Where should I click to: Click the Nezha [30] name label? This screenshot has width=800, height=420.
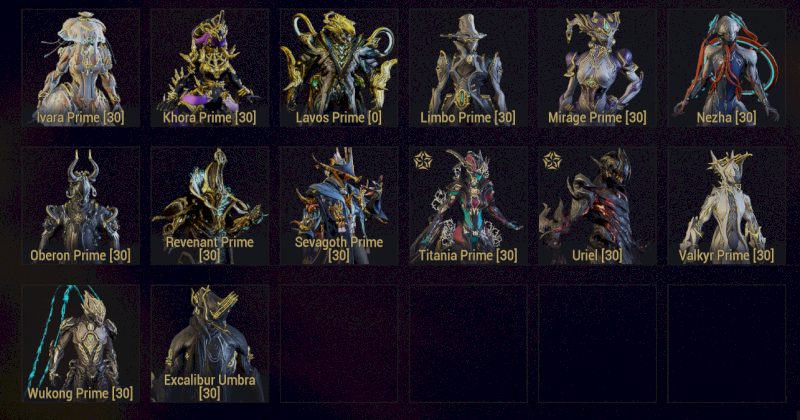[727, 118]
